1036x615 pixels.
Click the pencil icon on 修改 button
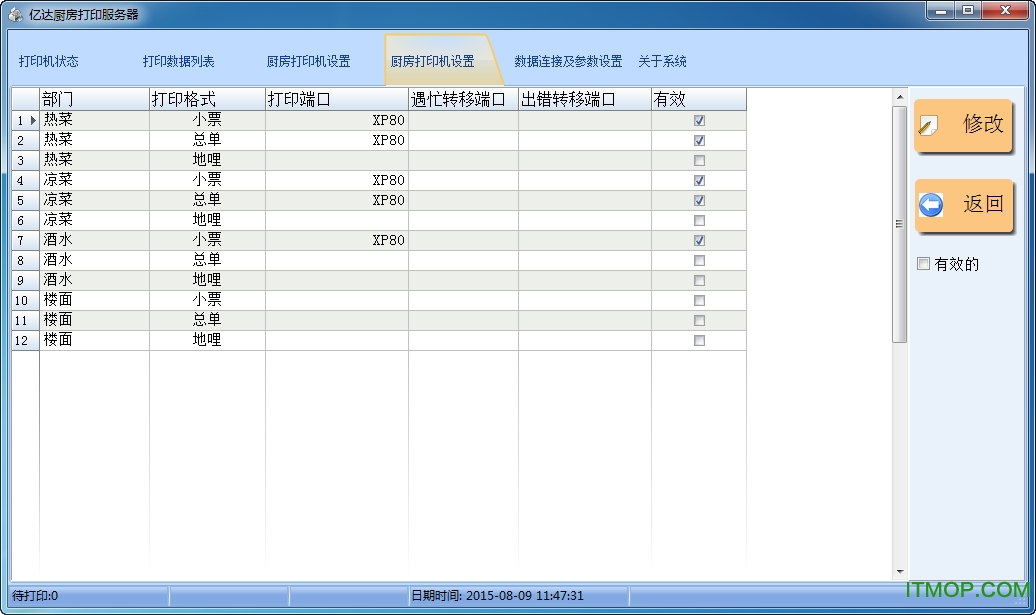point(928,126)
